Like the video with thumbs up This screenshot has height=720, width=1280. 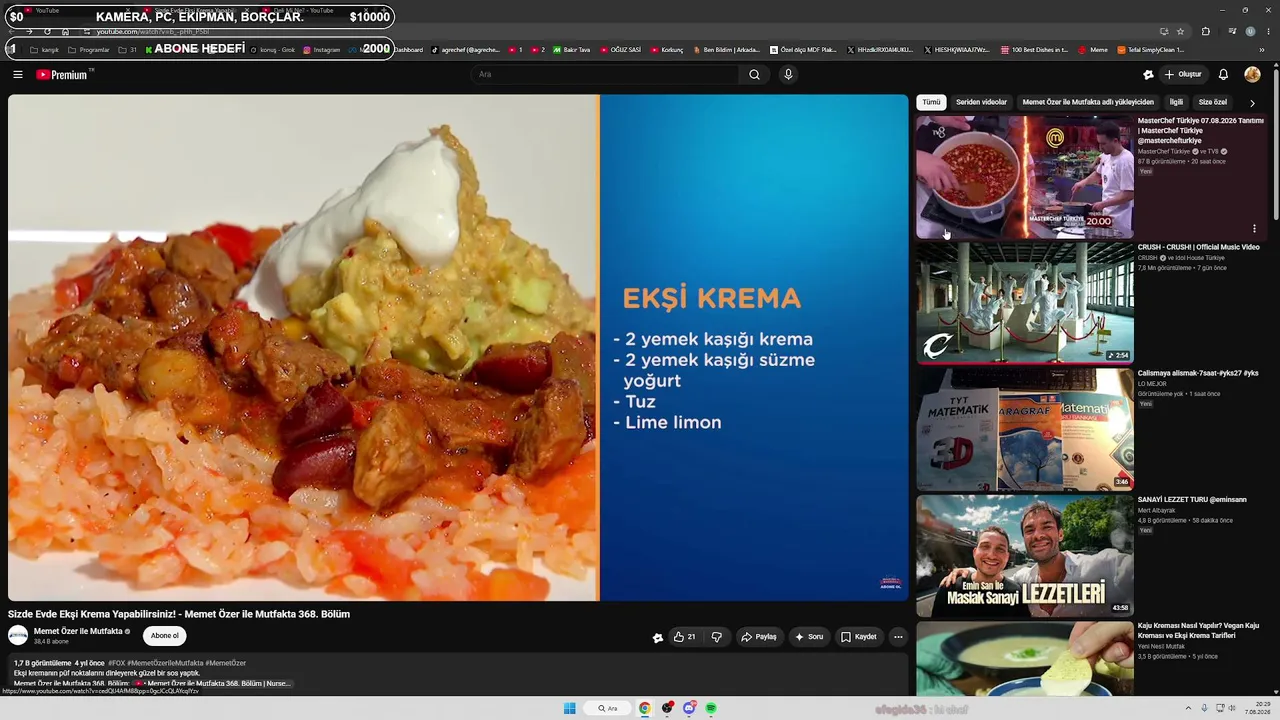[684, 637]
